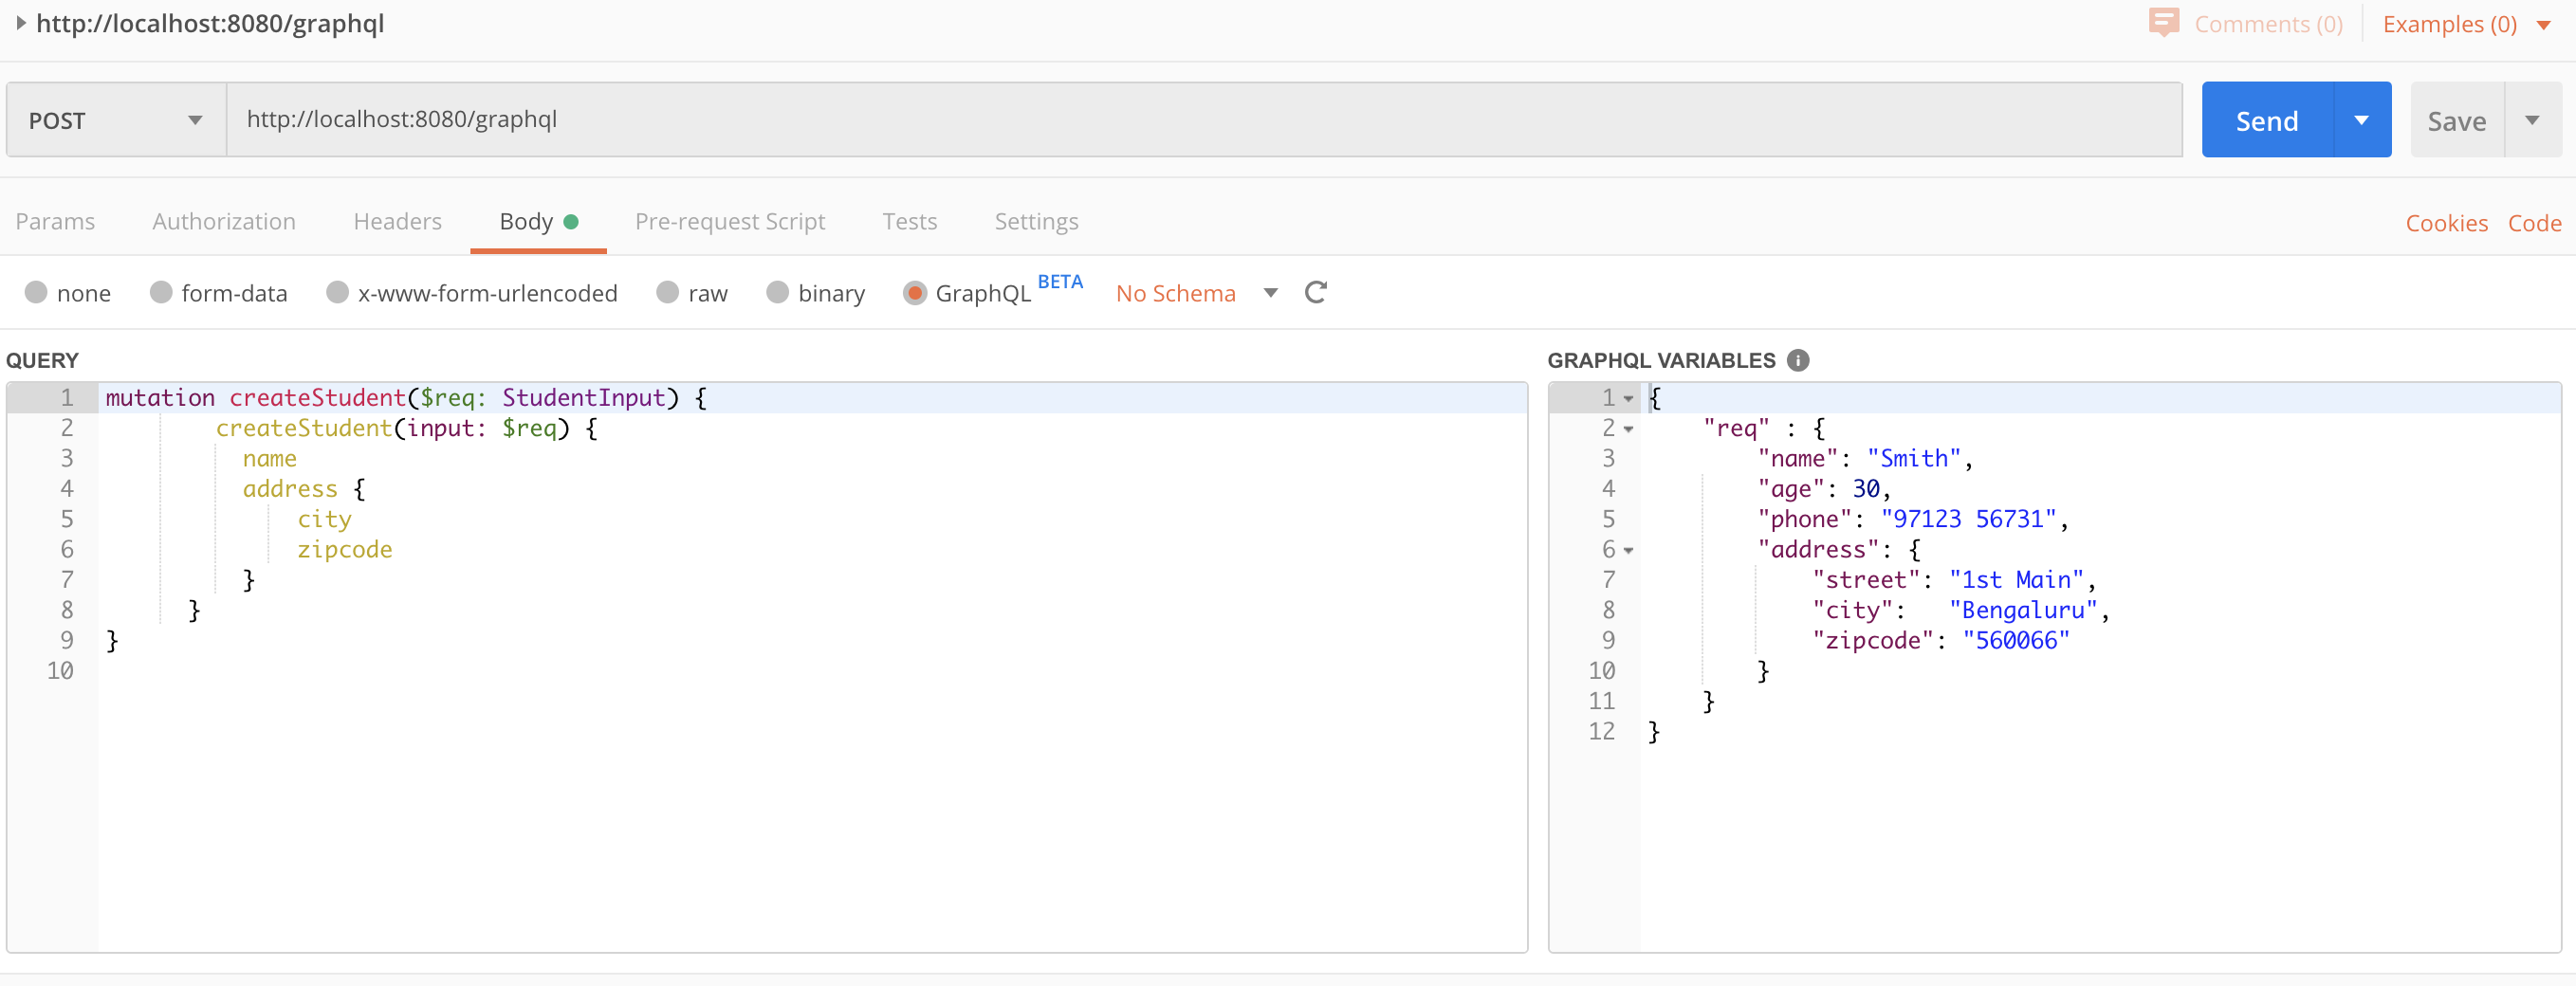
Task: Select x-www-form-urlencoded body type
Action: [337, 292]
